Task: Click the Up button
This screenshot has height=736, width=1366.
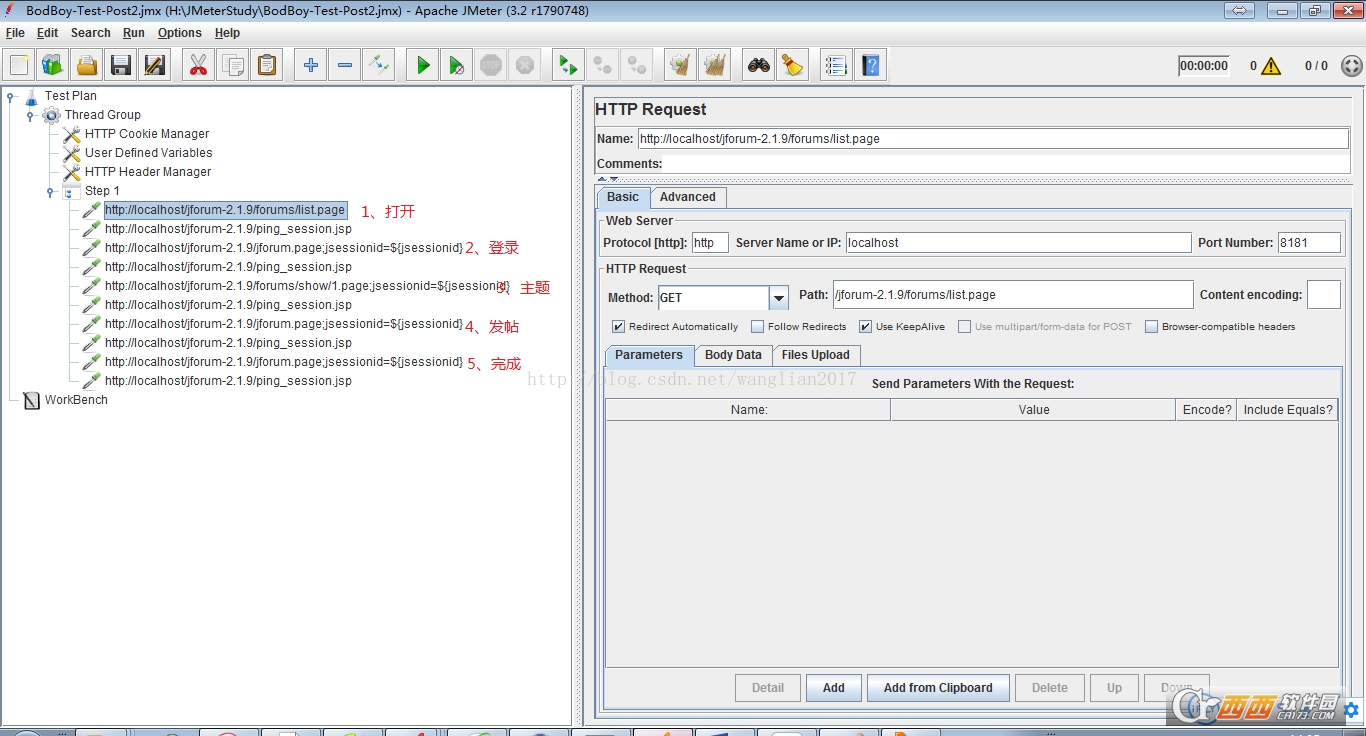Action: pyautogui.click(x=1114, y=688)
